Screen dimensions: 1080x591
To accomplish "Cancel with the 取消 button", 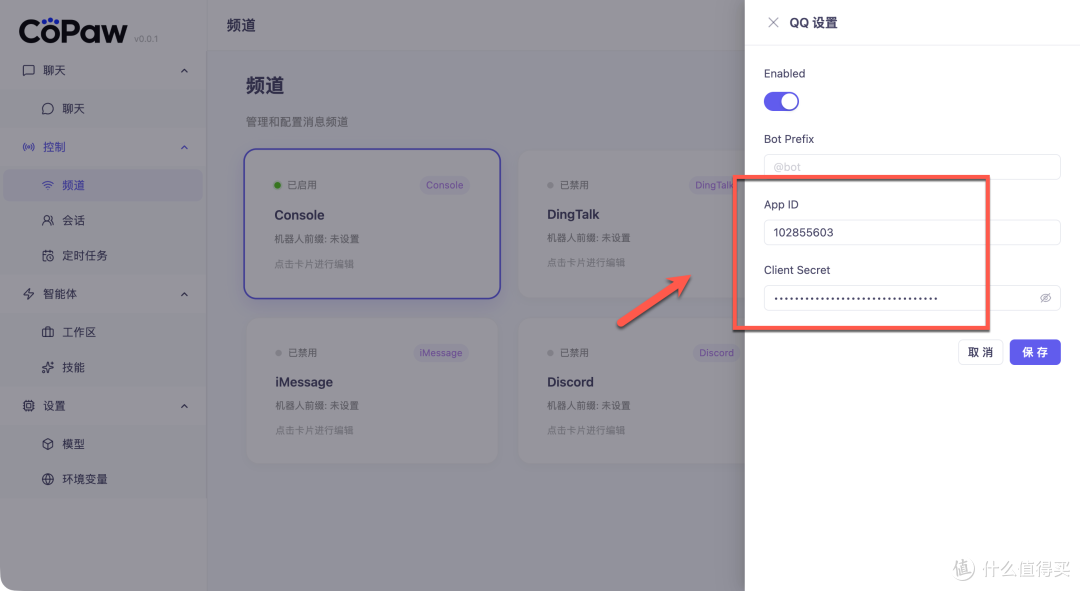I will [x=980, y=352].
